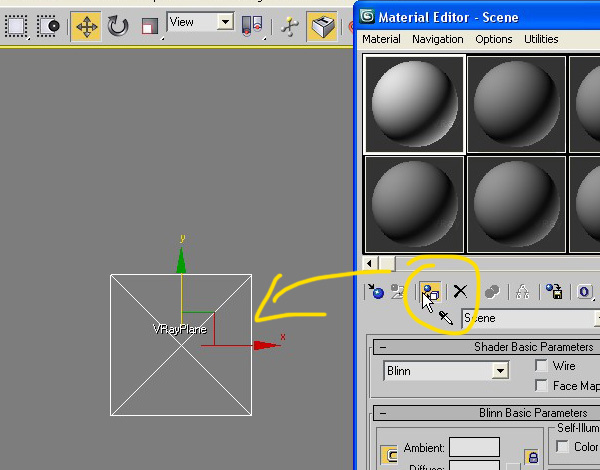Open the View coordinate system dropdown
600x470 pixels.
[x=224, y=21]
